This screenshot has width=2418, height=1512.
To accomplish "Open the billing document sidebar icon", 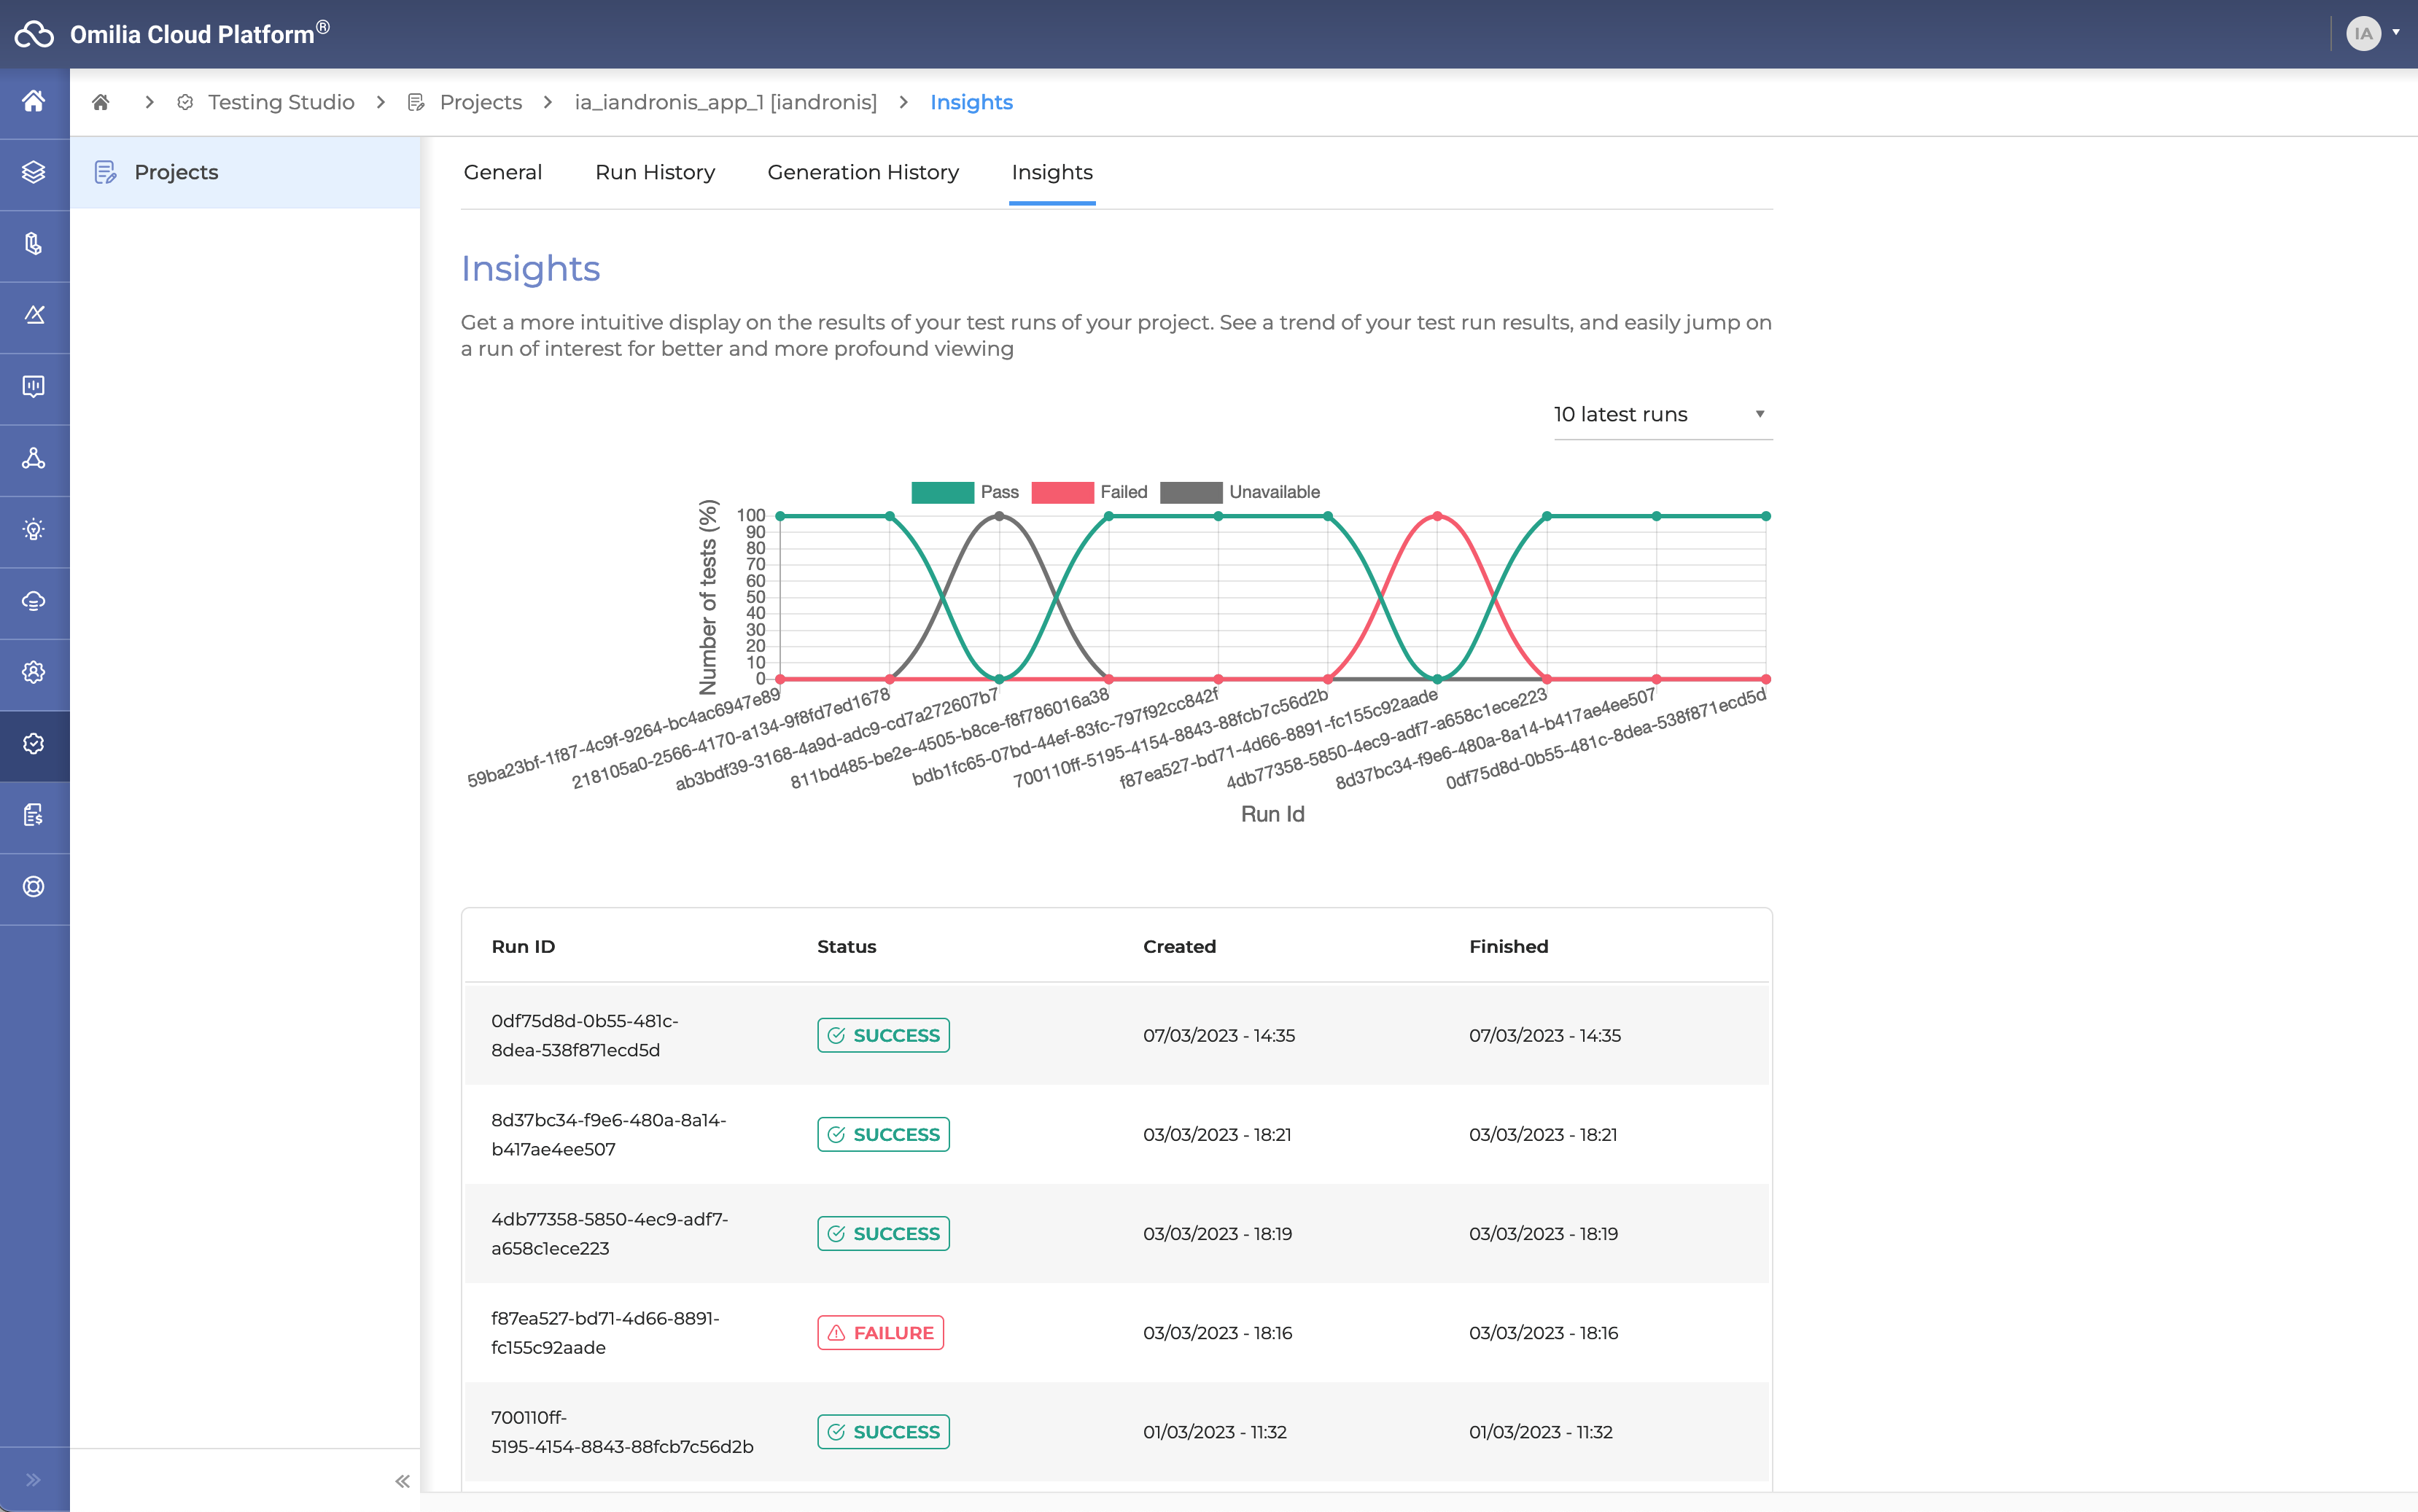I will (34, 815).
